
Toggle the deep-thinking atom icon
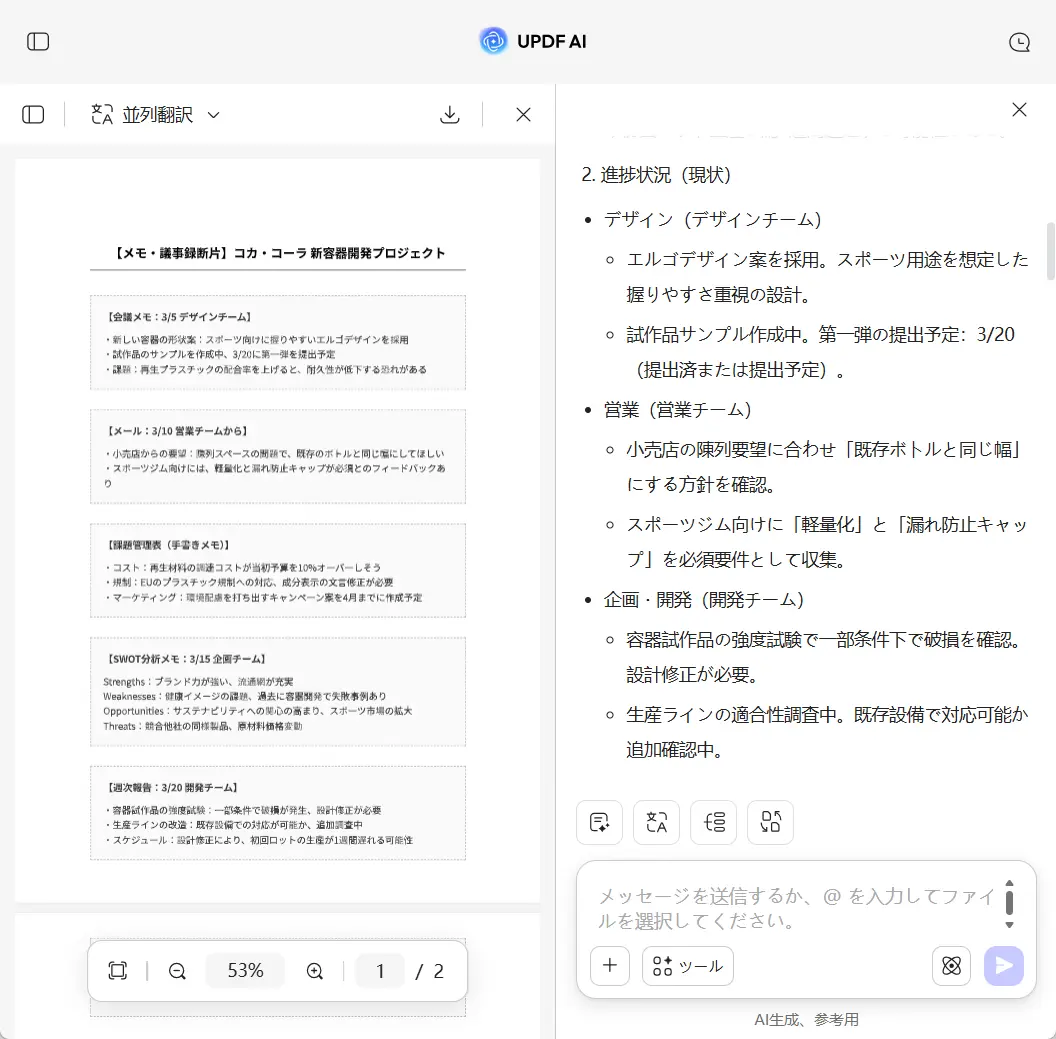(951, 966)
